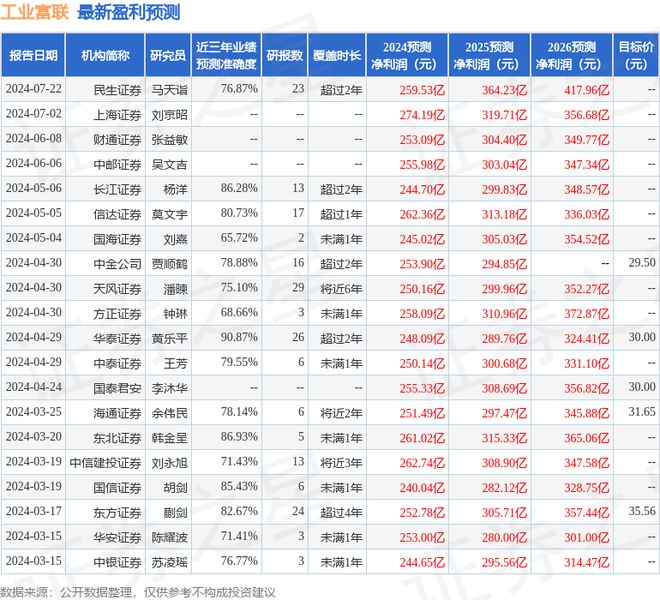Image resolution: width=660 pixels, height=600 pixels.
Task: Click the 2024预测净利润 column header
Action: (407, 56)
